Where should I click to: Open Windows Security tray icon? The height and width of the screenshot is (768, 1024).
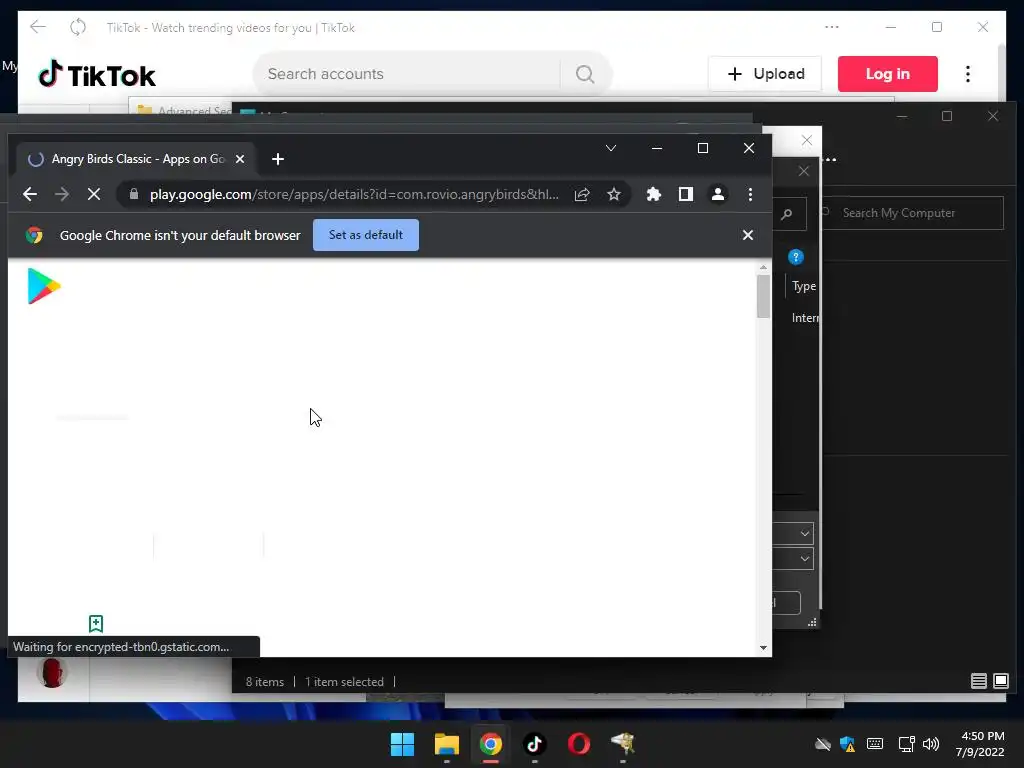coord(848,744)
